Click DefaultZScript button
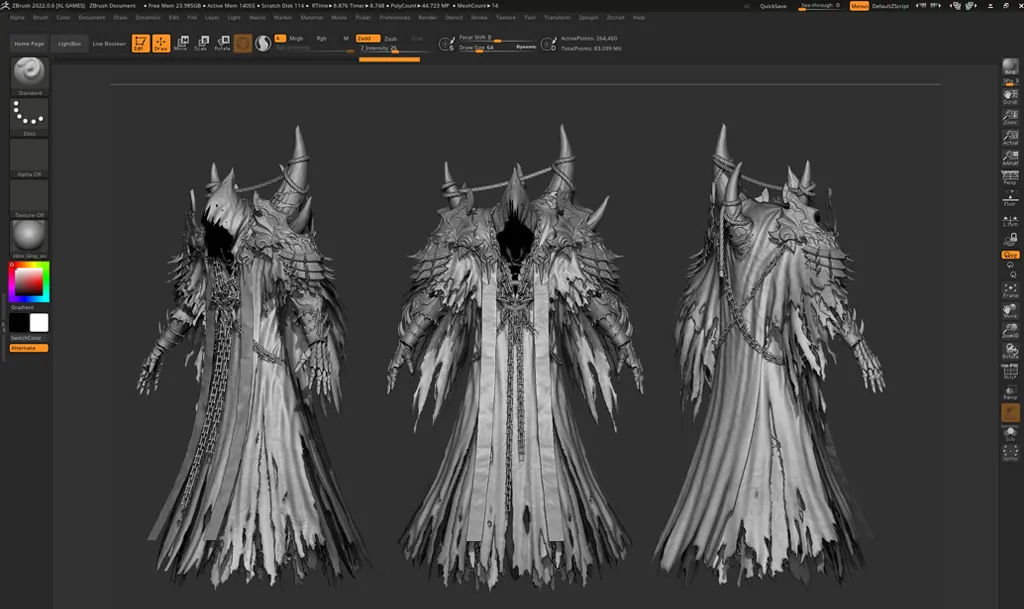Screen dimensions: 1024x609 pyautogui.click(x=890, y=6)
